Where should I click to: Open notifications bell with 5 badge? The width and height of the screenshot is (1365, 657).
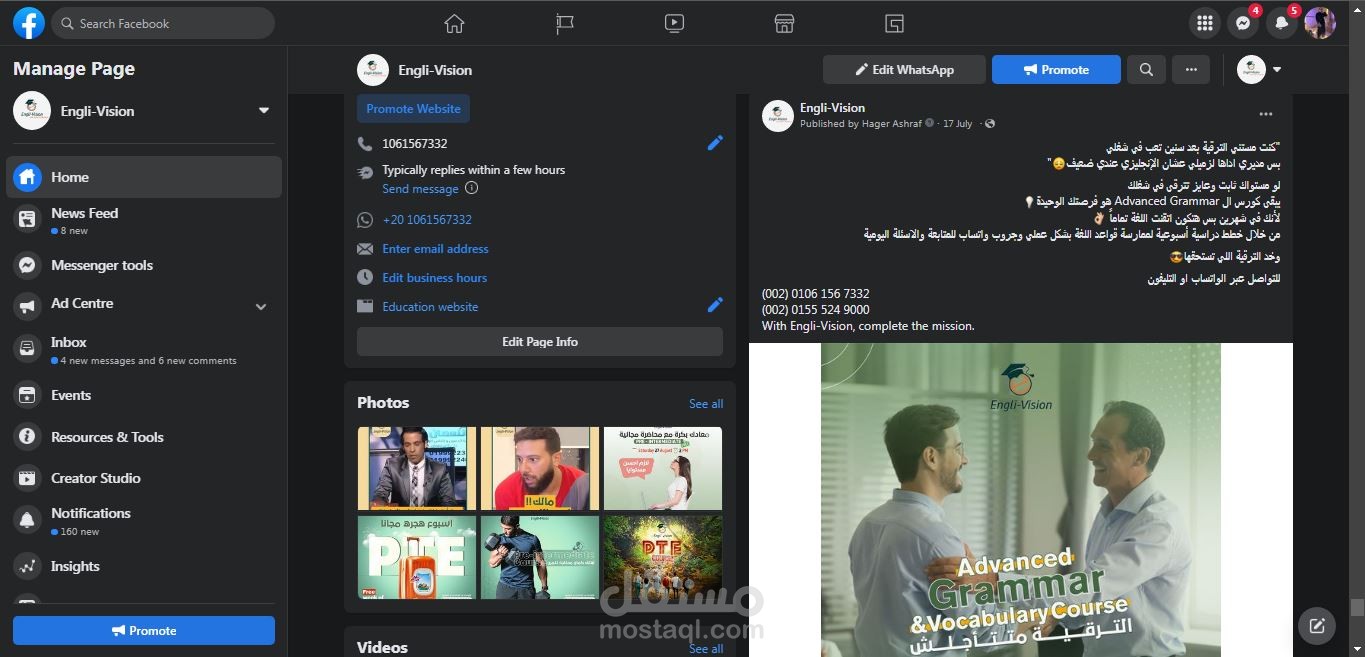point(1281,23)
